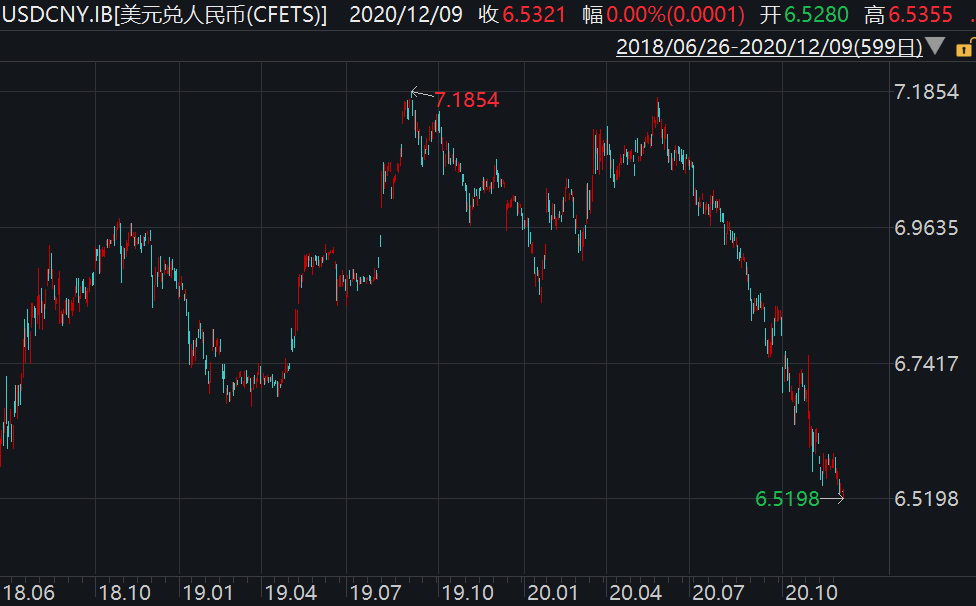This screenshot has height=606, width=976.
Task: Click the 6.9635 price axis value
Action: [x=926, y=228]
